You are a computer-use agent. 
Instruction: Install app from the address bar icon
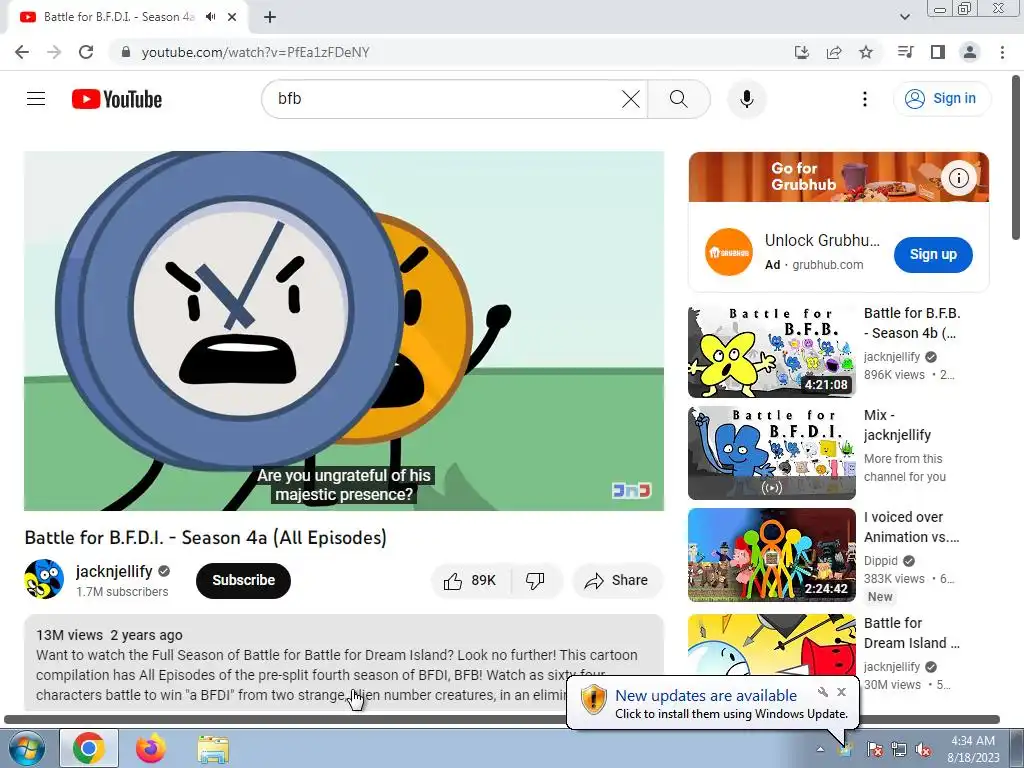[x=801, y=52]
